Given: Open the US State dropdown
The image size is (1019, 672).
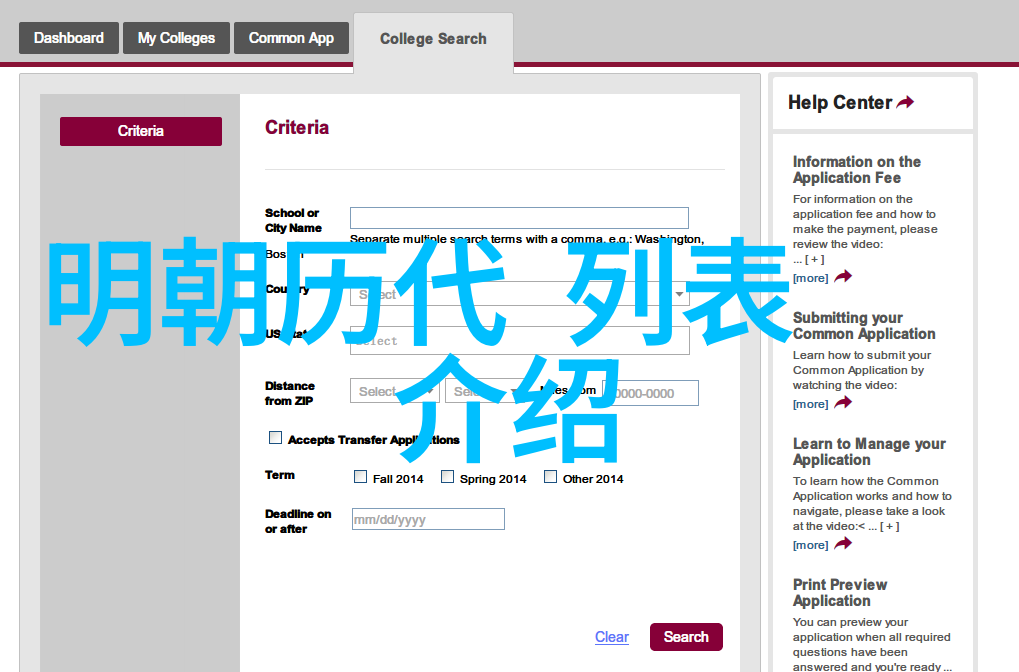Looking at the screenshot, I should point(519,341).
